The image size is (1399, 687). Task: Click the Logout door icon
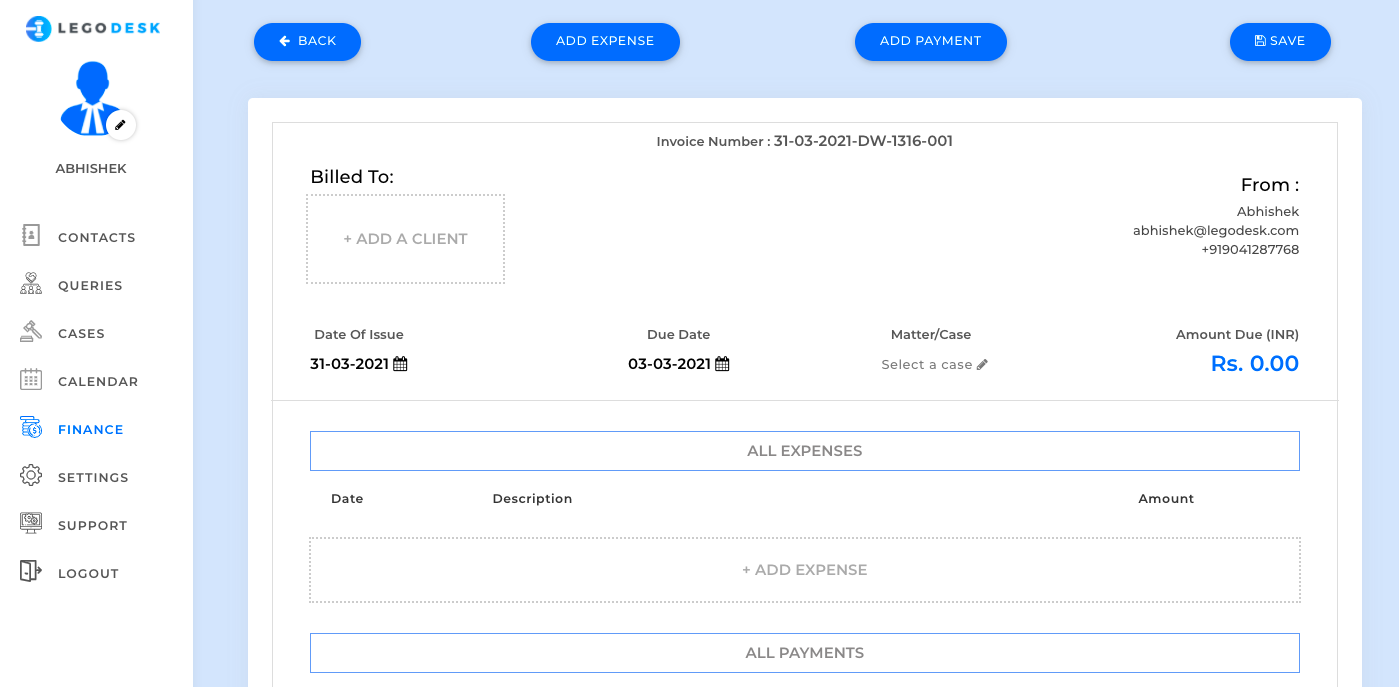tap(31, 573)
